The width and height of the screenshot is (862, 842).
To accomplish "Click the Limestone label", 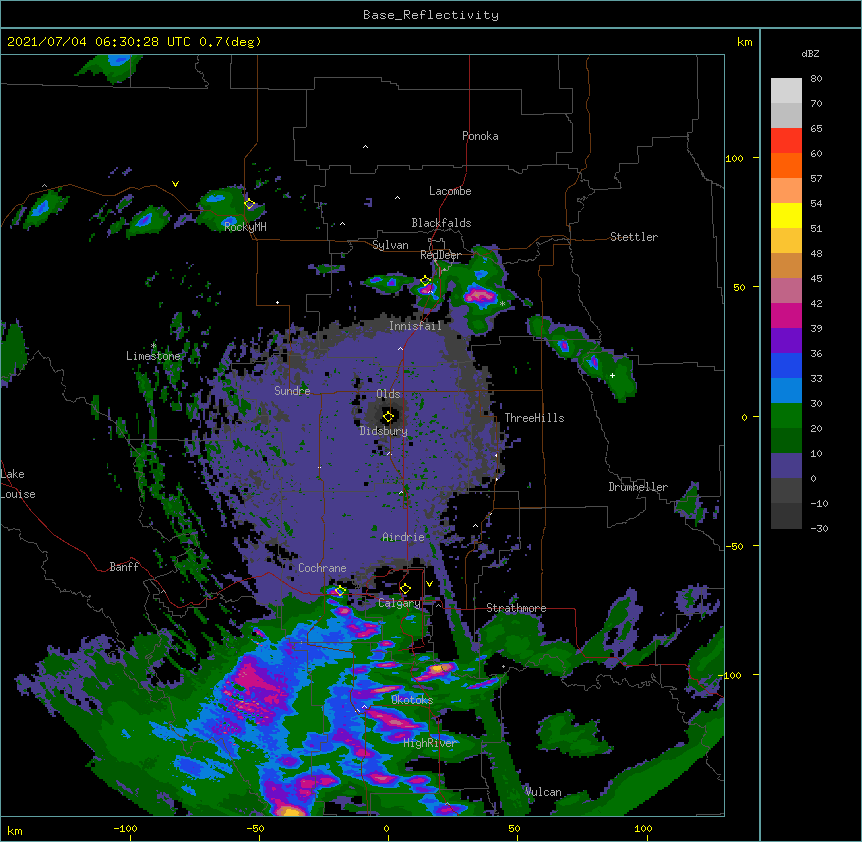I will click(153, 356).
